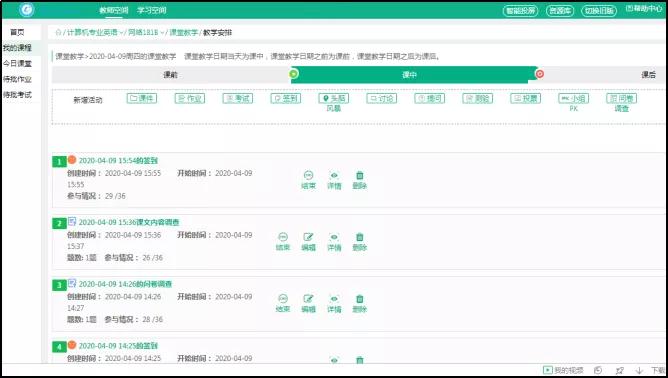Switch to the 教师空间 tab
The image size is (668, 378).
point(114,10)
